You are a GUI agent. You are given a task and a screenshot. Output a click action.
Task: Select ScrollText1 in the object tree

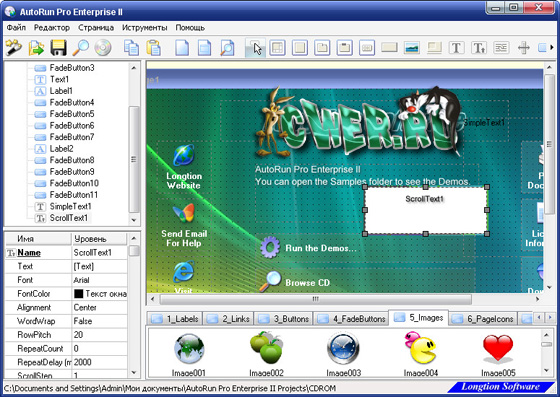tap(69, 218)
